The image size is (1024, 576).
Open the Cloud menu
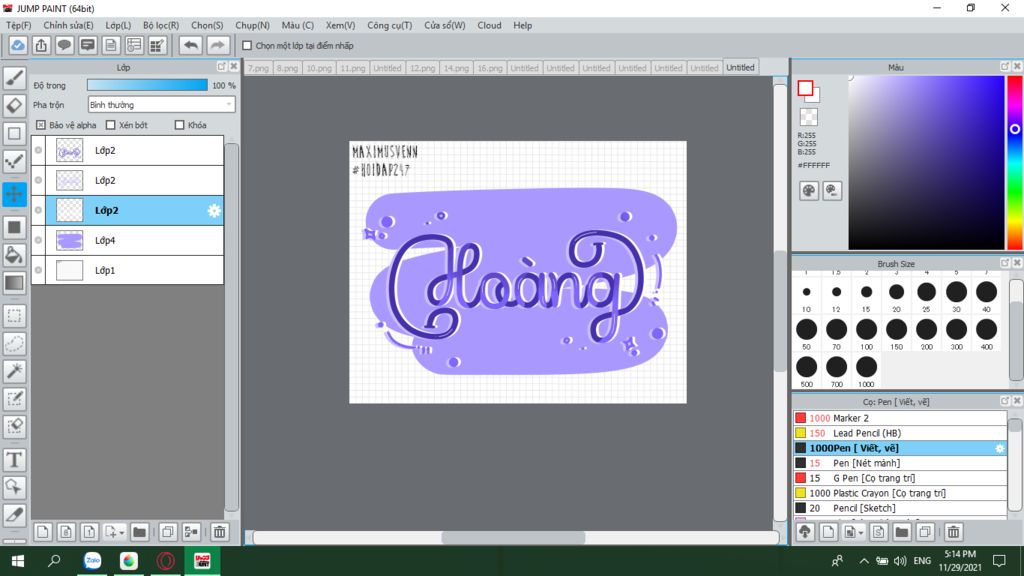(x=489, y=25)
